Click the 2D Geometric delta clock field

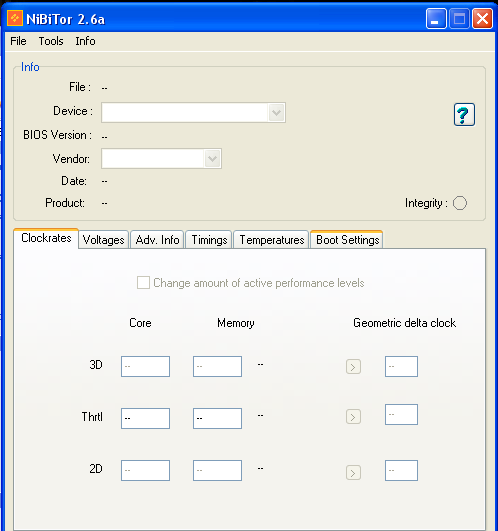pyautogui.click(x=401, y=470)
